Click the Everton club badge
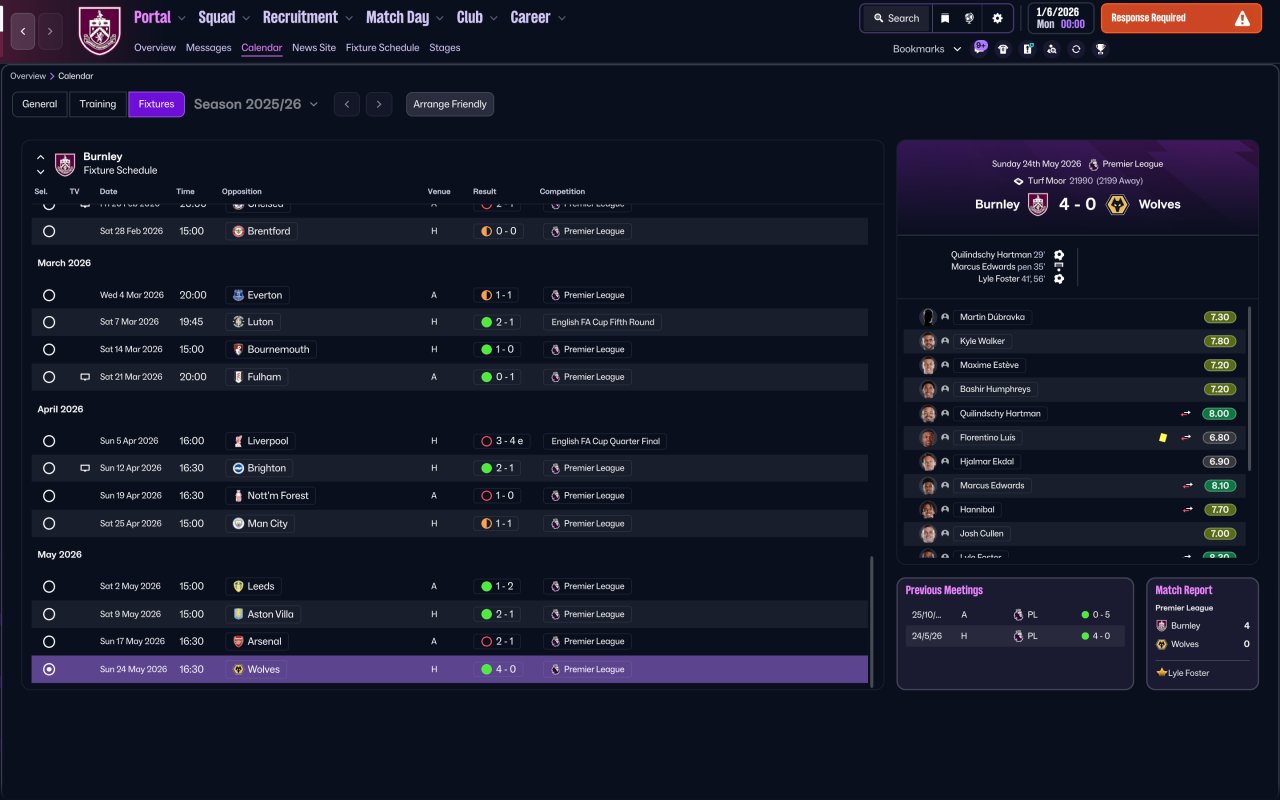This screenshot has height=800, width=1280. click(x=238, y=295)
